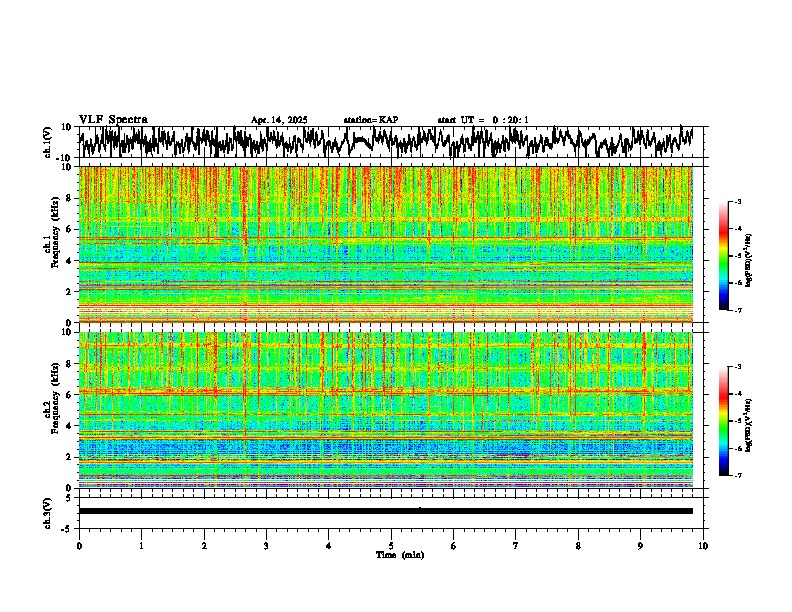Click the ch.2 colorbar log(PSD) label
792x612 pixels.
click(x=749, y=426)
